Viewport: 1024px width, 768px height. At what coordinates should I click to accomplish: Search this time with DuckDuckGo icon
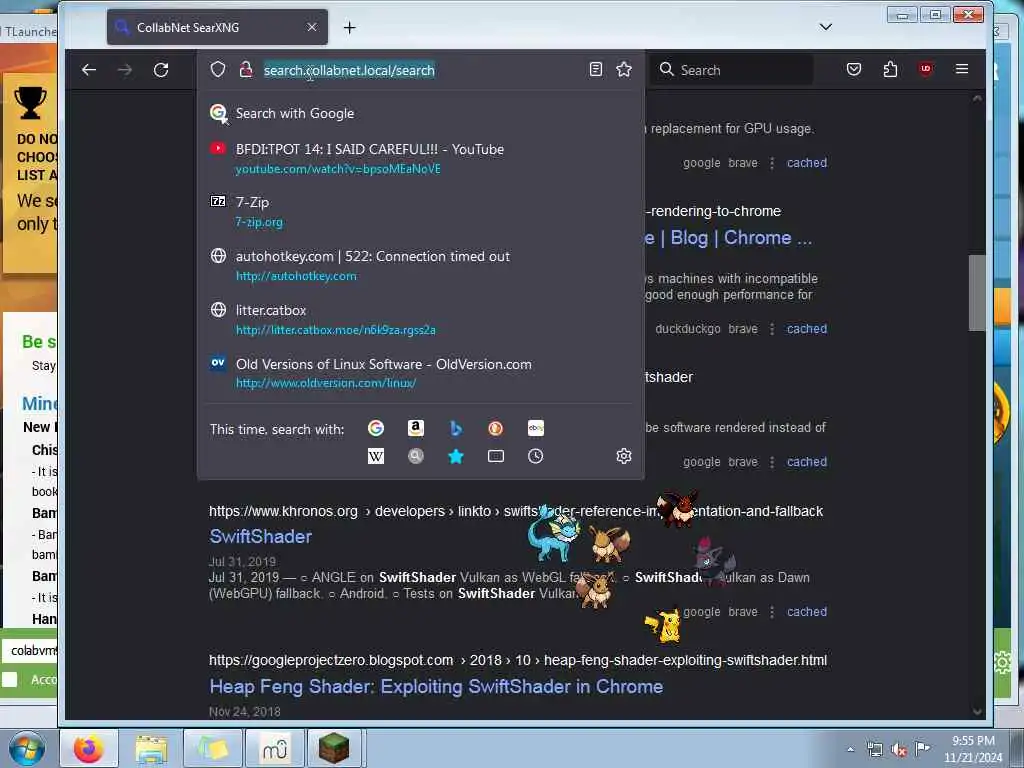(496, 428)
